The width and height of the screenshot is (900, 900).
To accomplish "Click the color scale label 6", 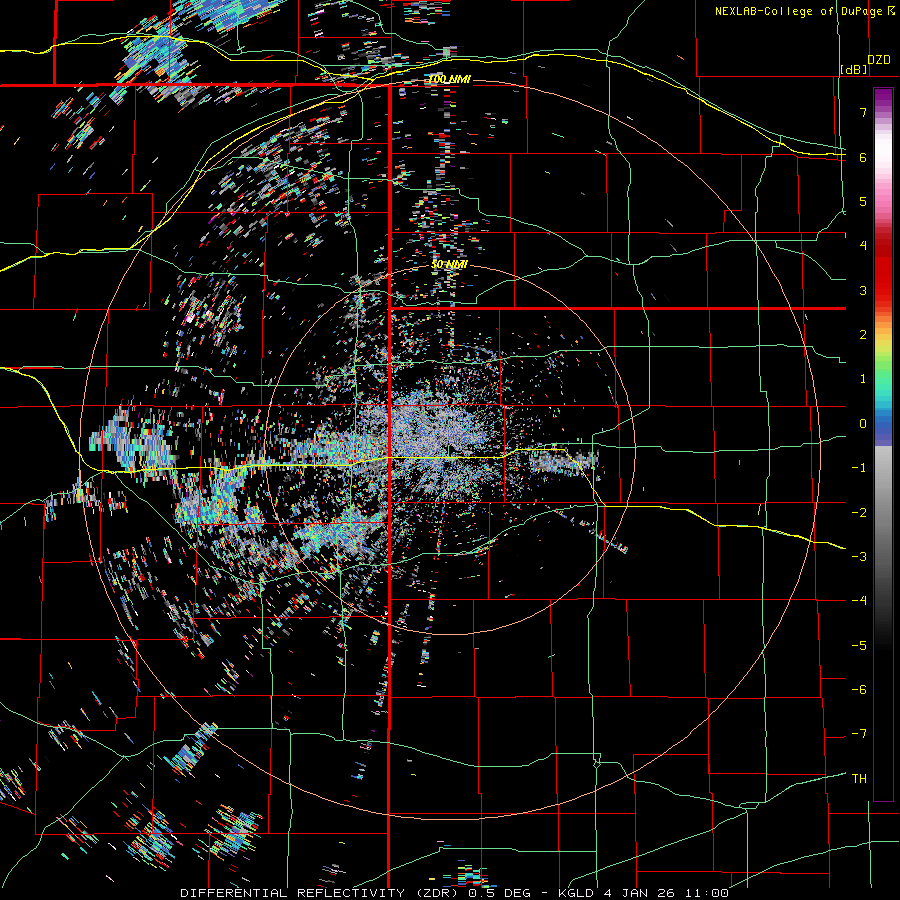I will tap(863, 157).
